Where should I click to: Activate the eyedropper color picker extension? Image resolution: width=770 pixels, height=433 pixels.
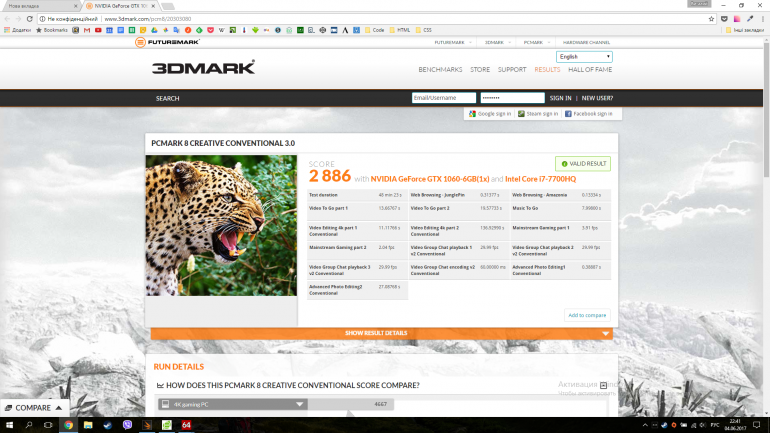click(750, 19)
